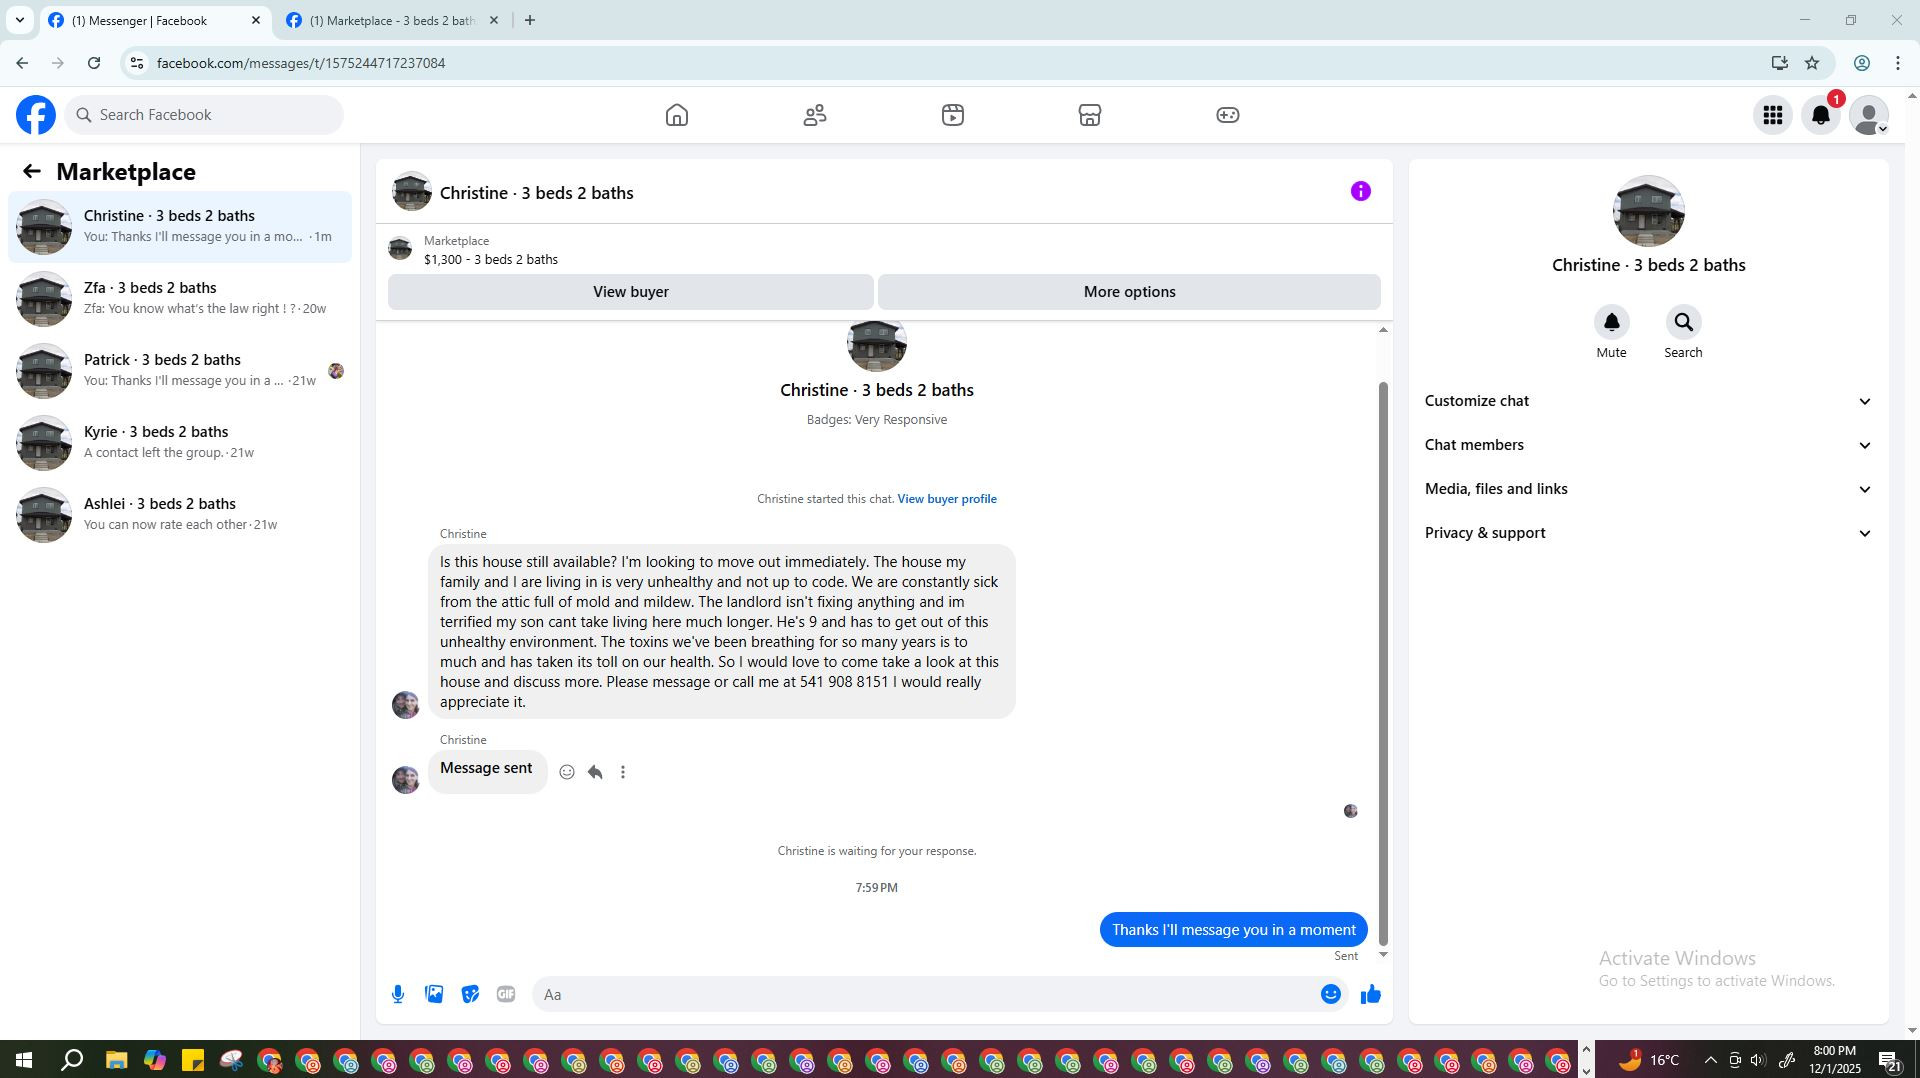The image size is (1920, 1078).
Task: Click the browser address bar URL
Action: click(x=301, y=63)
